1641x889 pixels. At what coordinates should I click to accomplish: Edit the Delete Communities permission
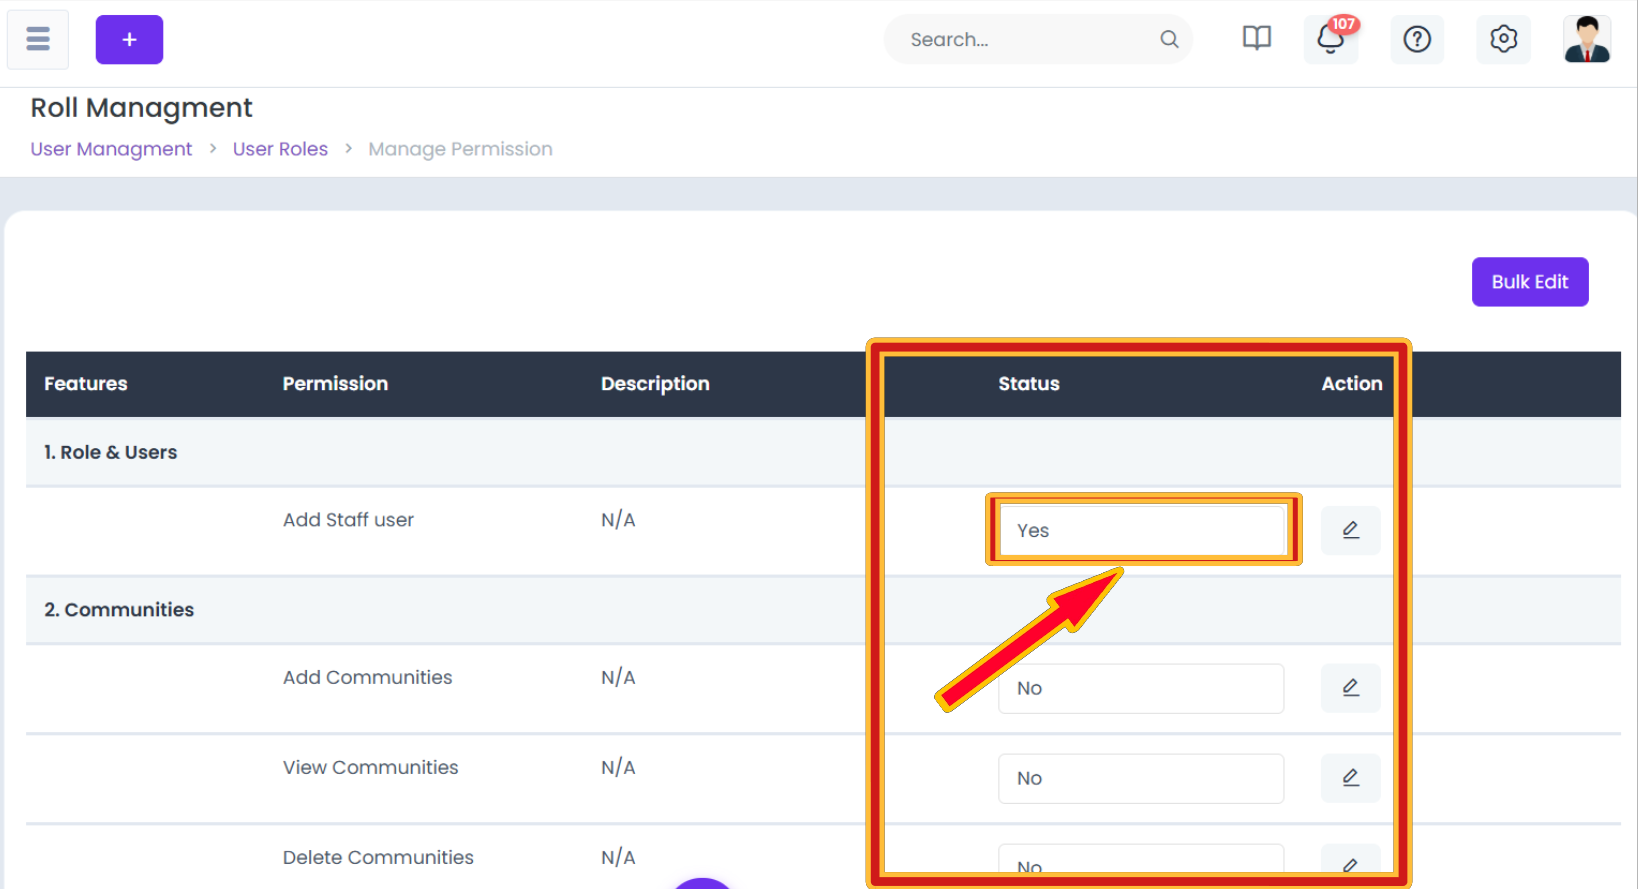pyautogui.click(x=1350, y=864)
